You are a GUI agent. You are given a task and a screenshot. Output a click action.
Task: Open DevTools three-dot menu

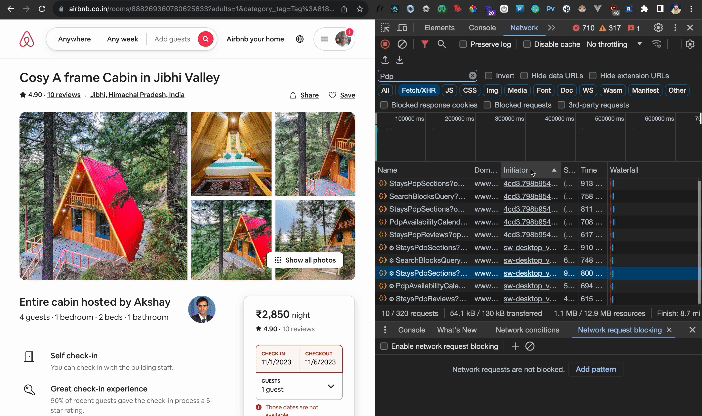click(675, 28)
